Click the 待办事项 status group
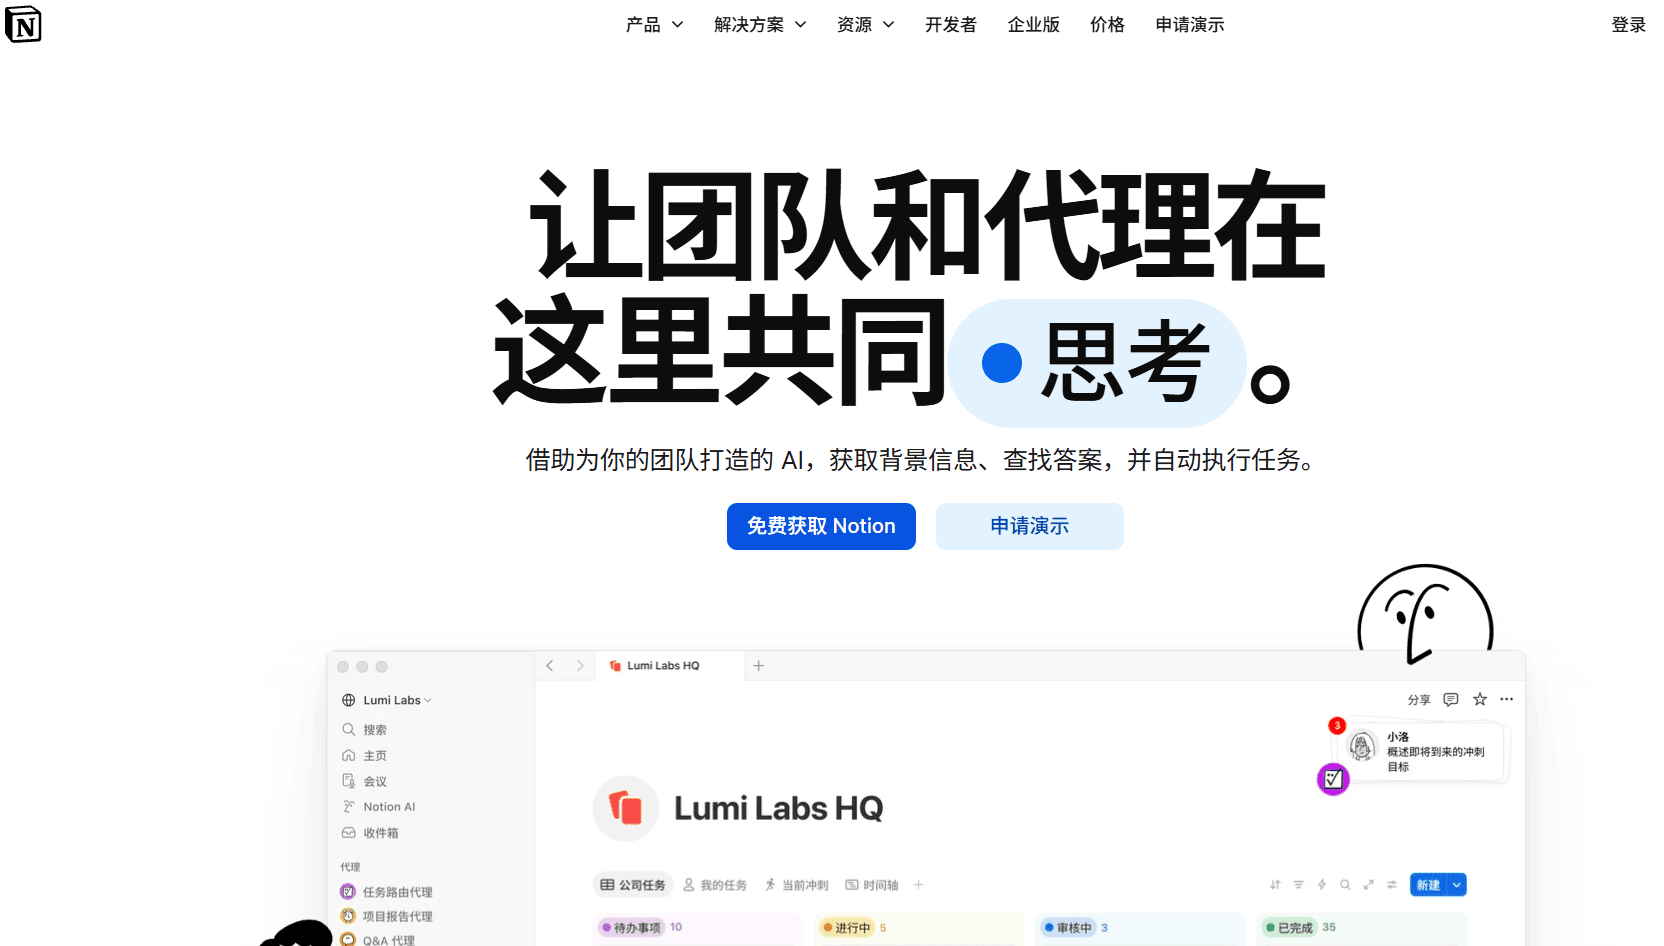This screenshot has height=946, width=1664. point(631,928)
